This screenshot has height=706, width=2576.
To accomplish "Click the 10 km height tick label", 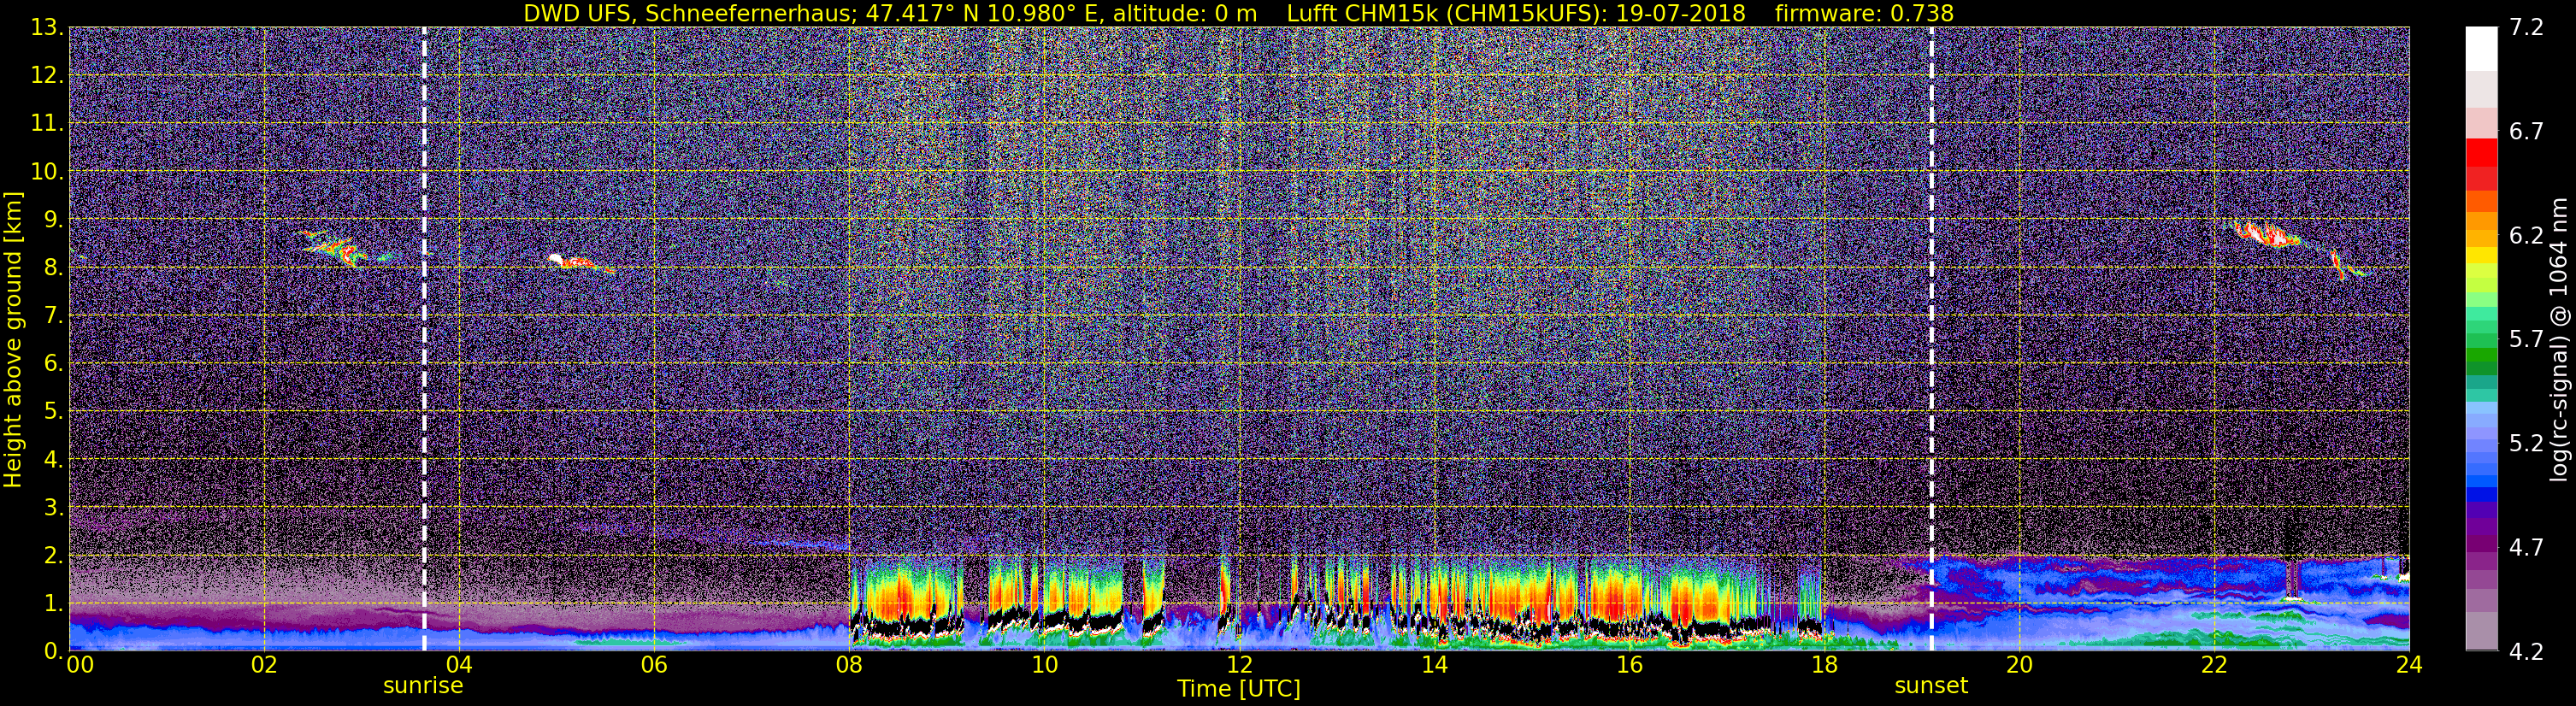I will (46, 172).
